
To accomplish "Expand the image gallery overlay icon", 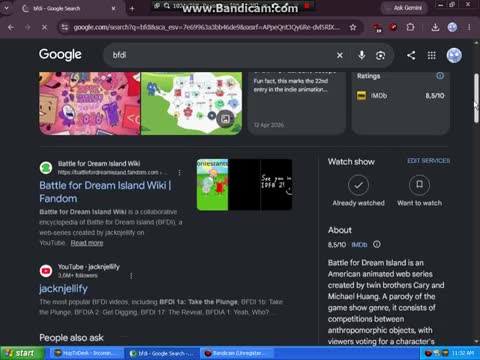I will [x=225, y=119].
